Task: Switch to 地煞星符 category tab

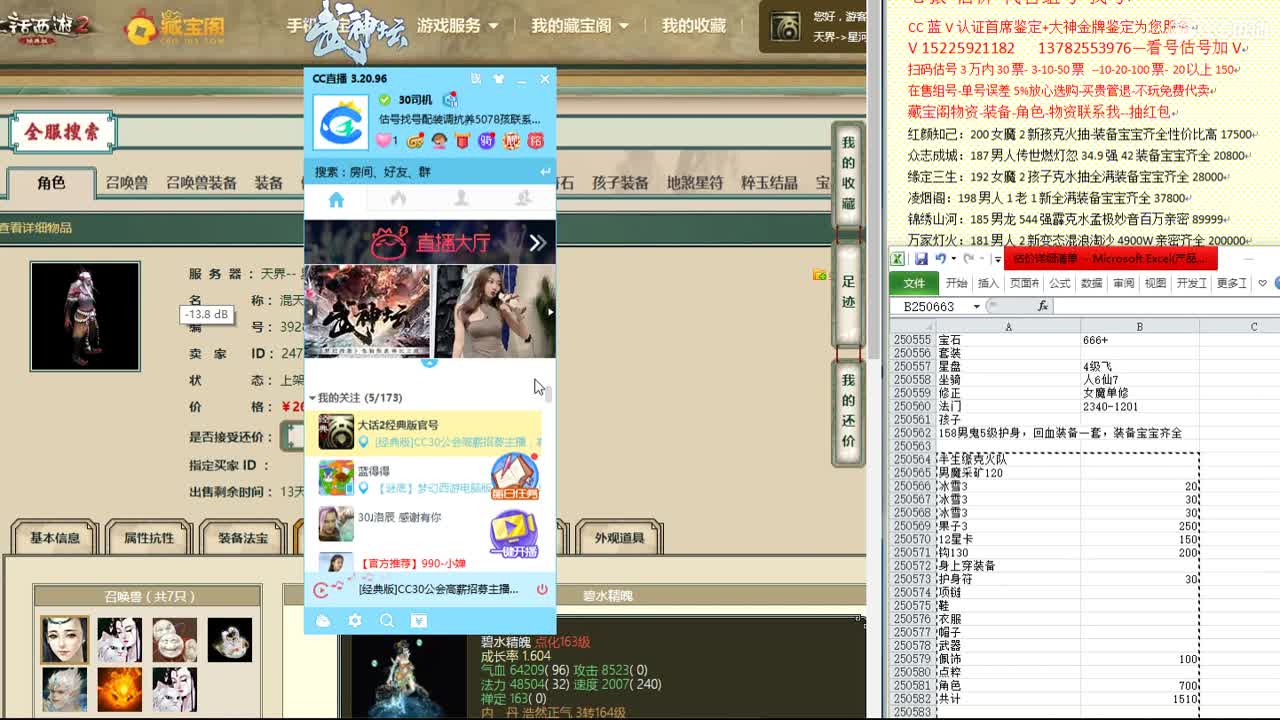Action: point(695,183)
